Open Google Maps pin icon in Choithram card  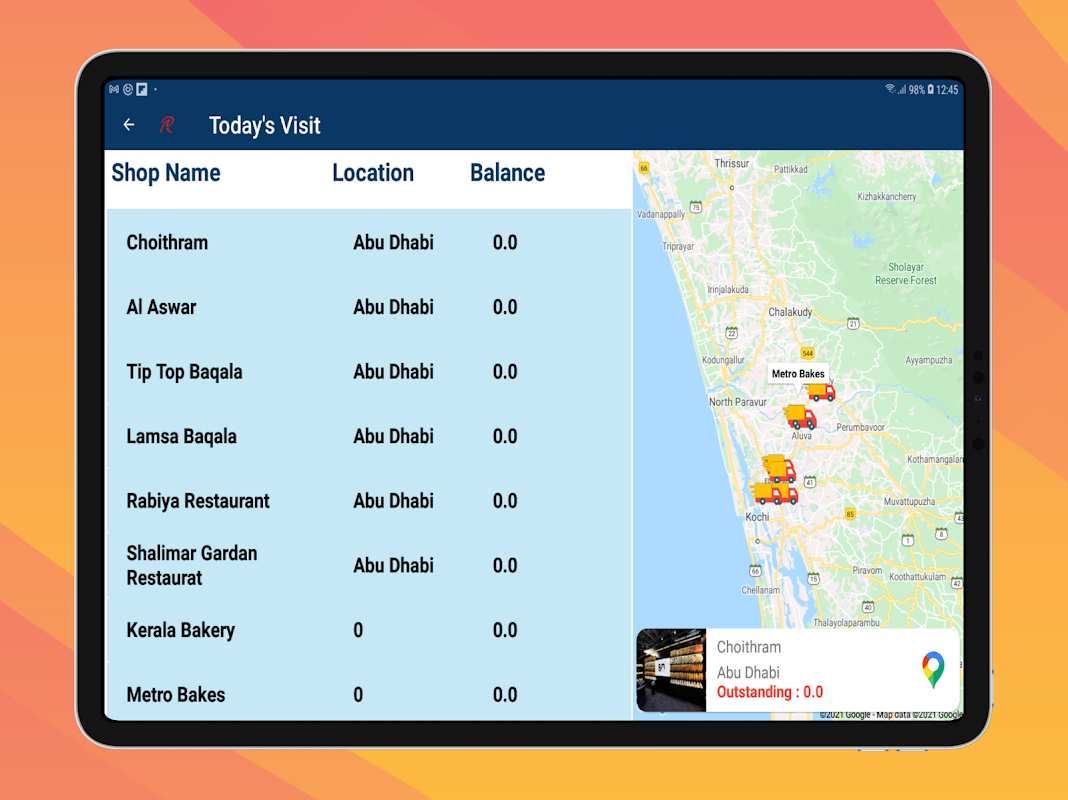click(933, 669)
